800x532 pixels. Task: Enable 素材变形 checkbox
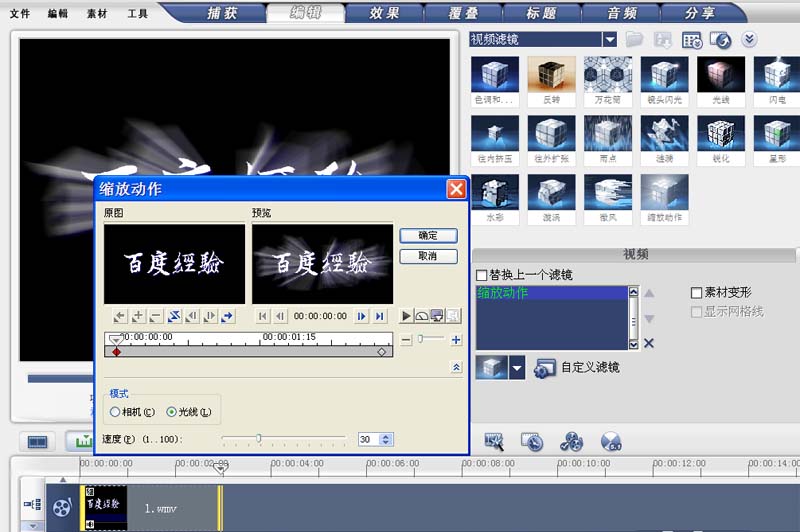pyautogui.click(x=696, y=293)
